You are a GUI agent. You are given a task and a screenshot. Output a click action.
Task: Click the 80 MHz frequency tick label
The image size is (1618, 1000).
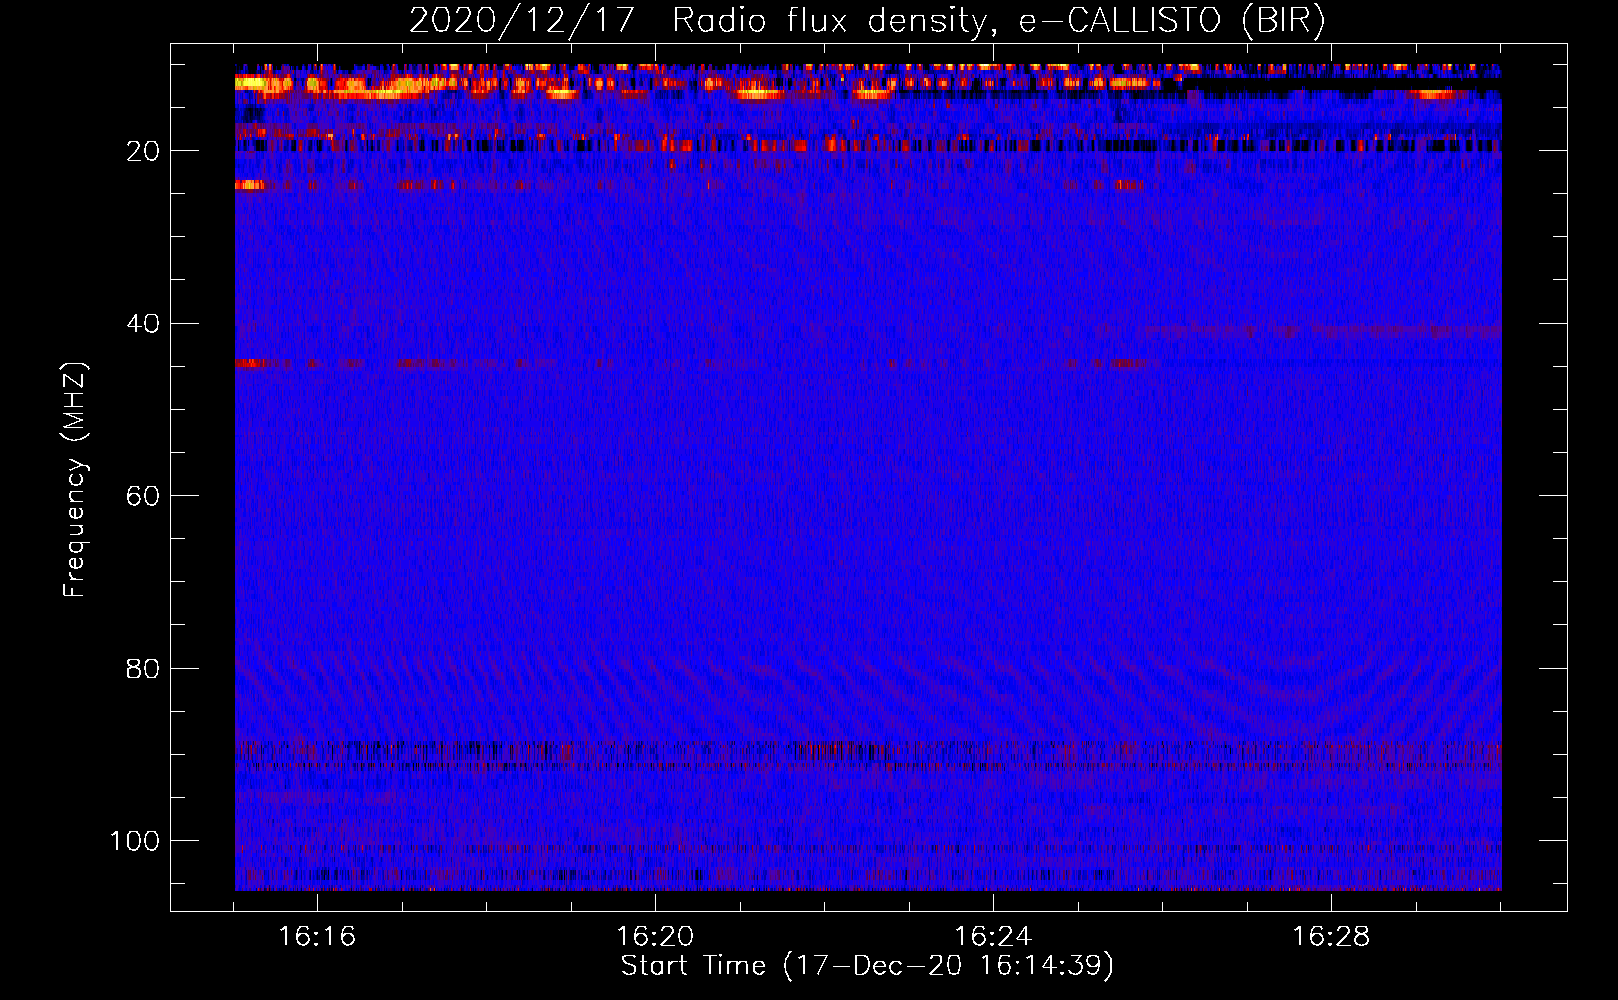(143, 668)
